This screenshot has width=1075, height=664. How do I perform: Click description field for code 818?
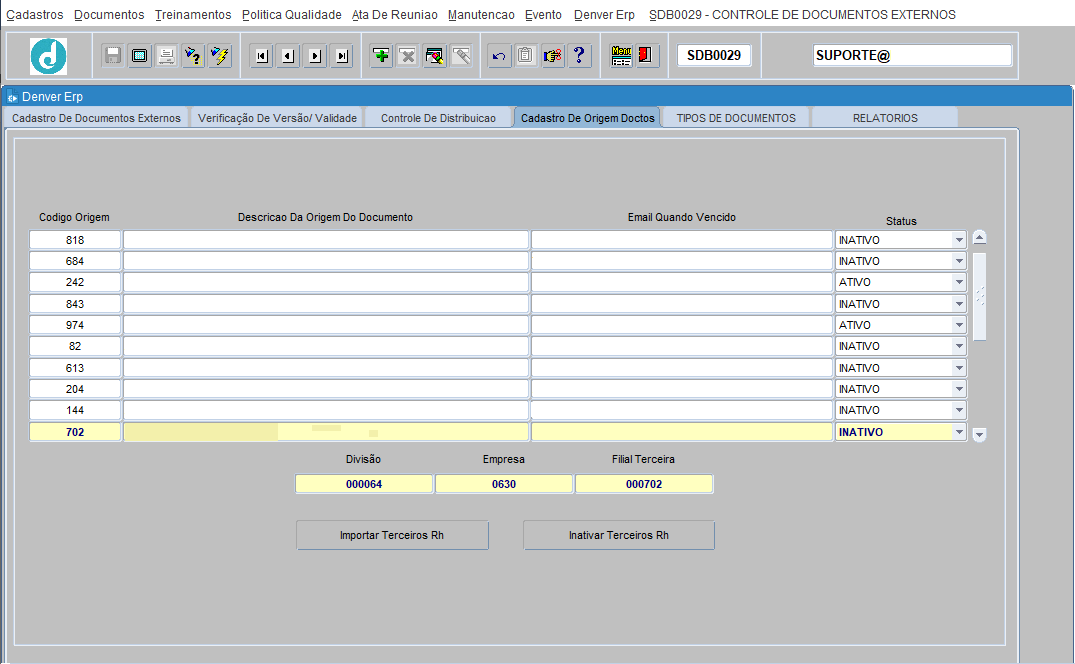pyautogui.click(x=326, y=240)
